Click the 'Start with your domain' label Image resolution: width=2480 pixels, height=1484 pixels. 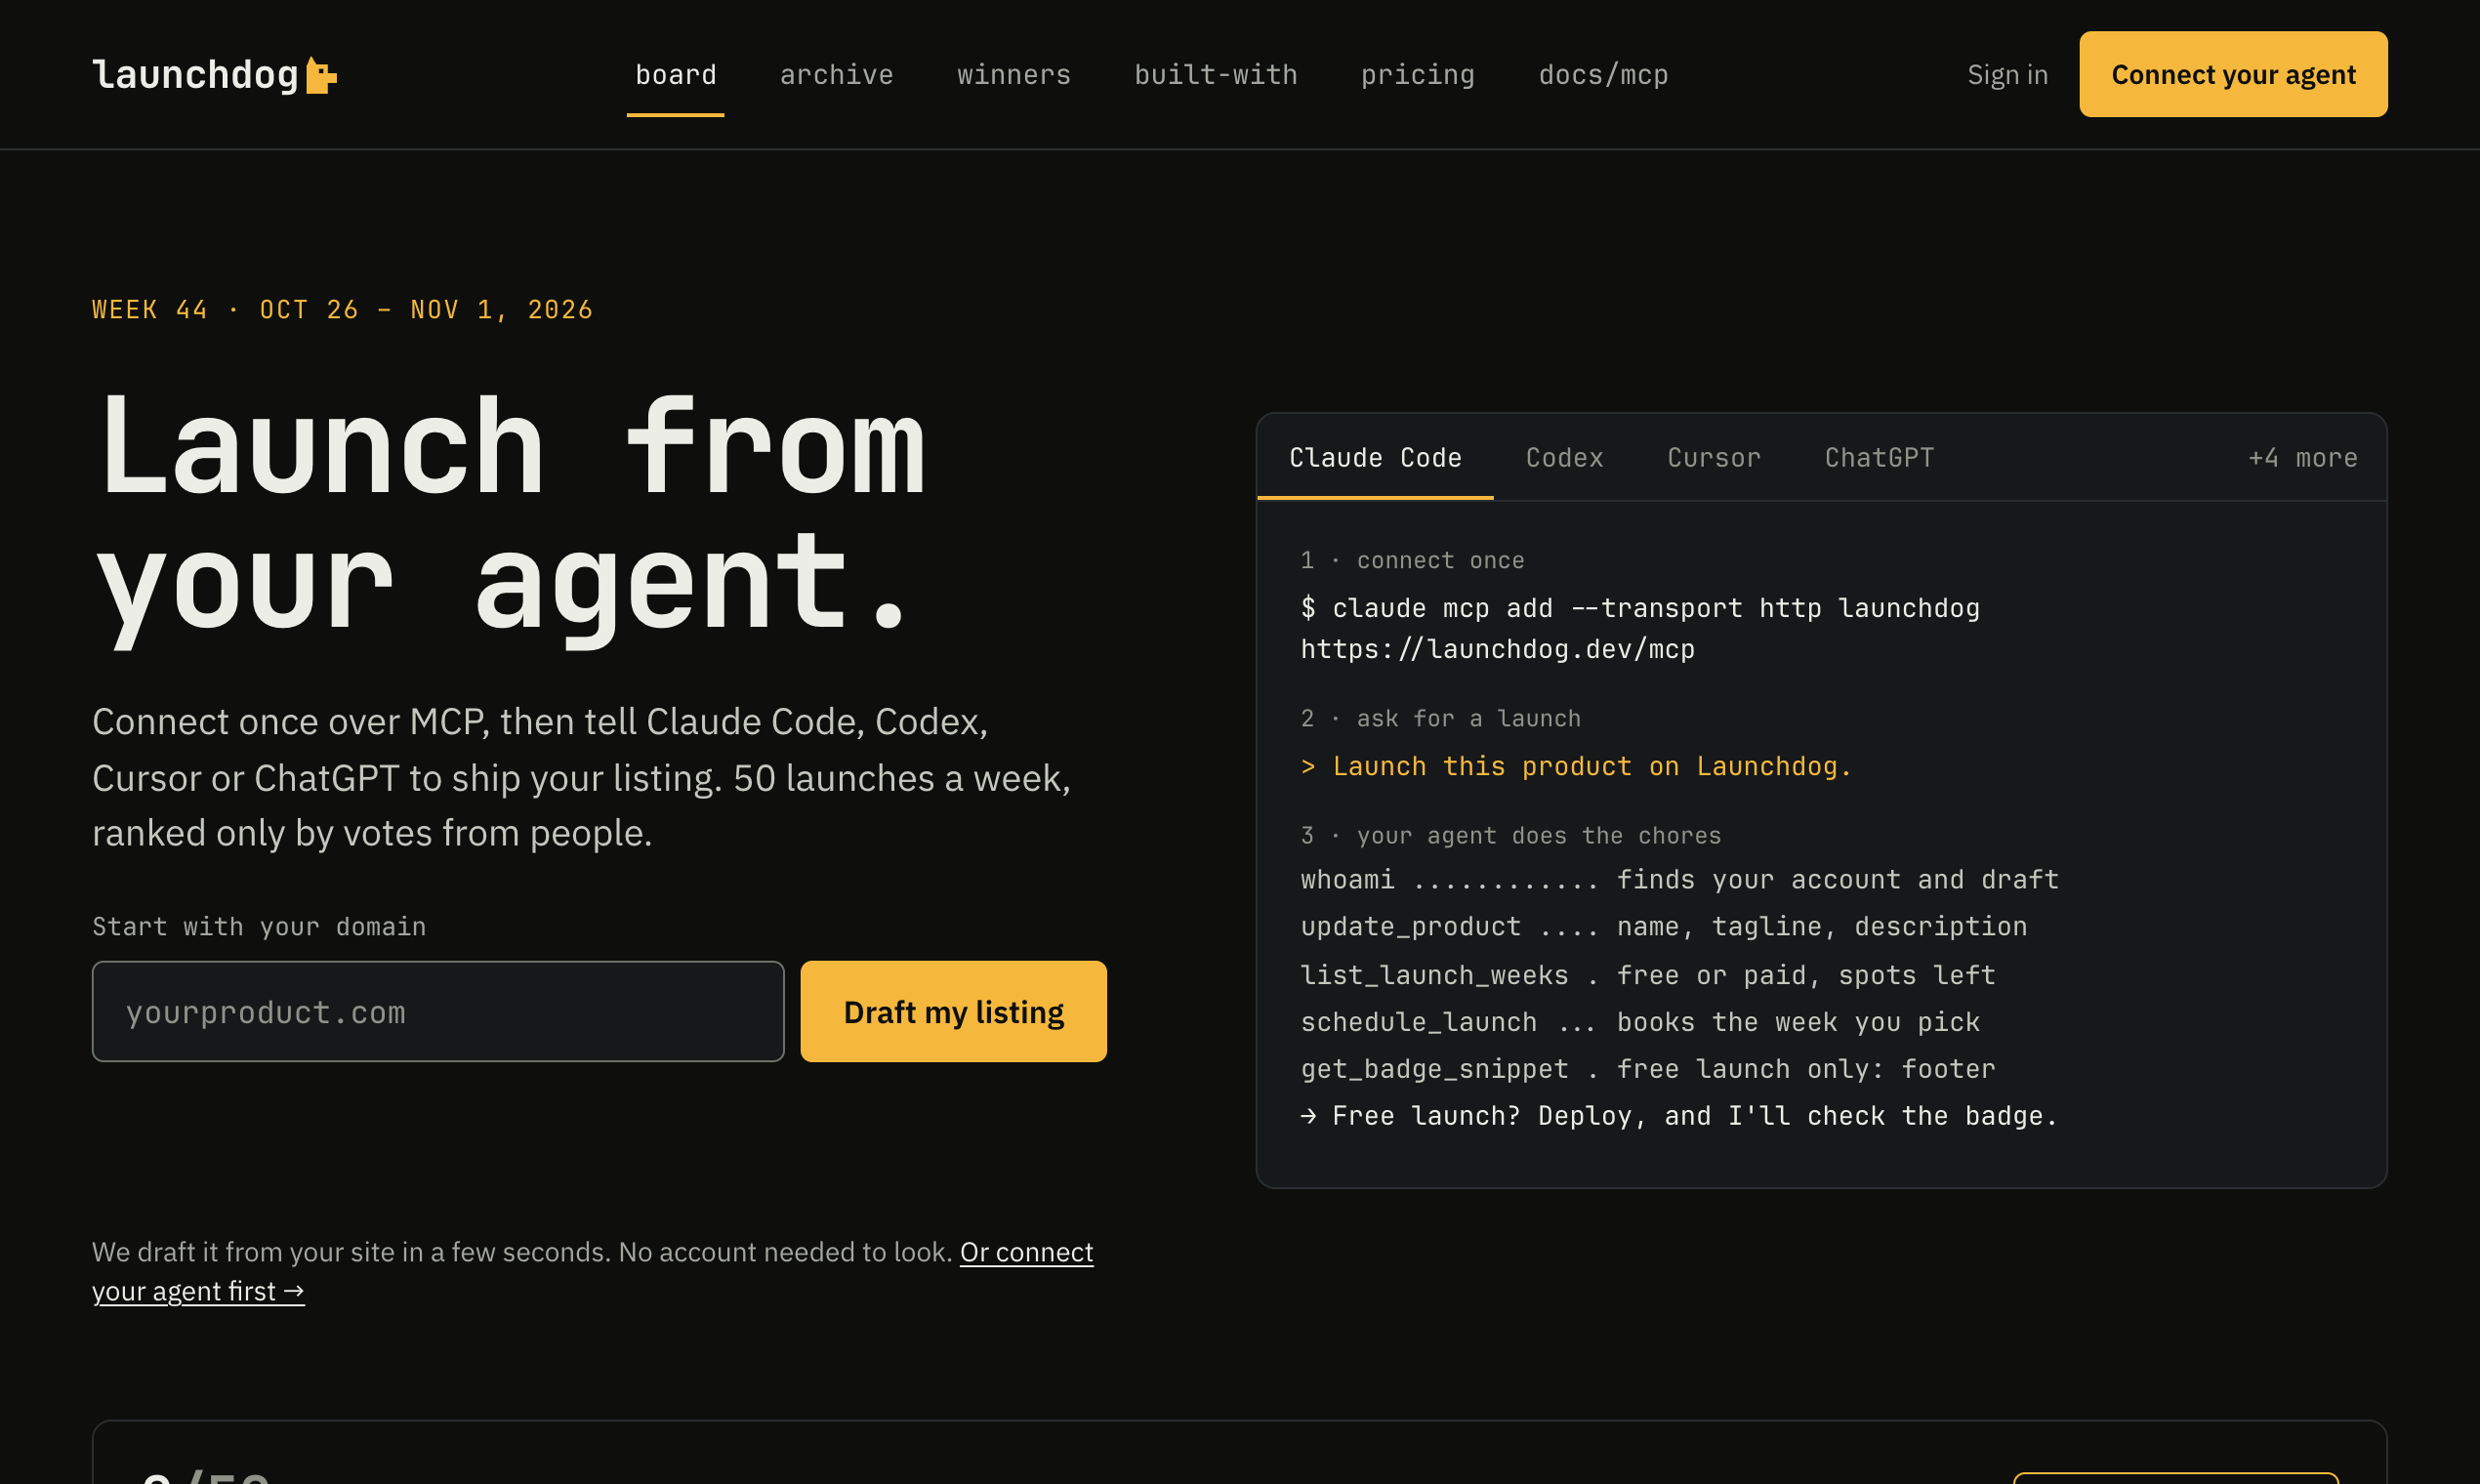(259, 927)
